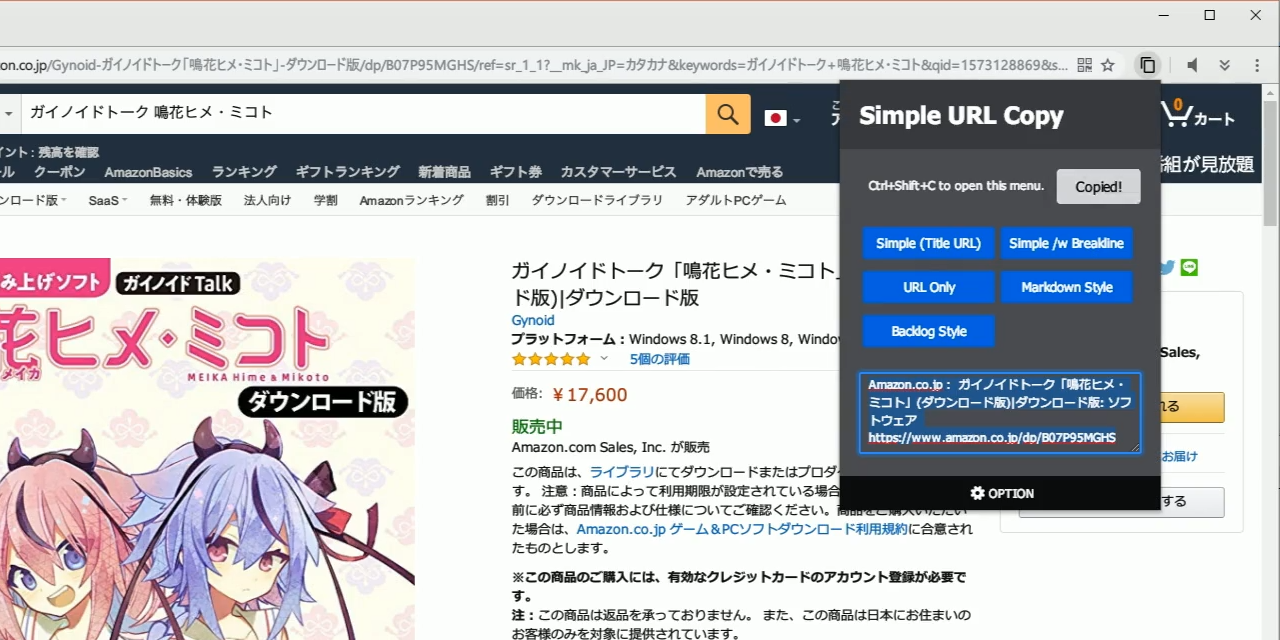The height and width of the screenshot is (640, 1280).
Task: Share the product via the green LINE icon
Action: 1189,267
